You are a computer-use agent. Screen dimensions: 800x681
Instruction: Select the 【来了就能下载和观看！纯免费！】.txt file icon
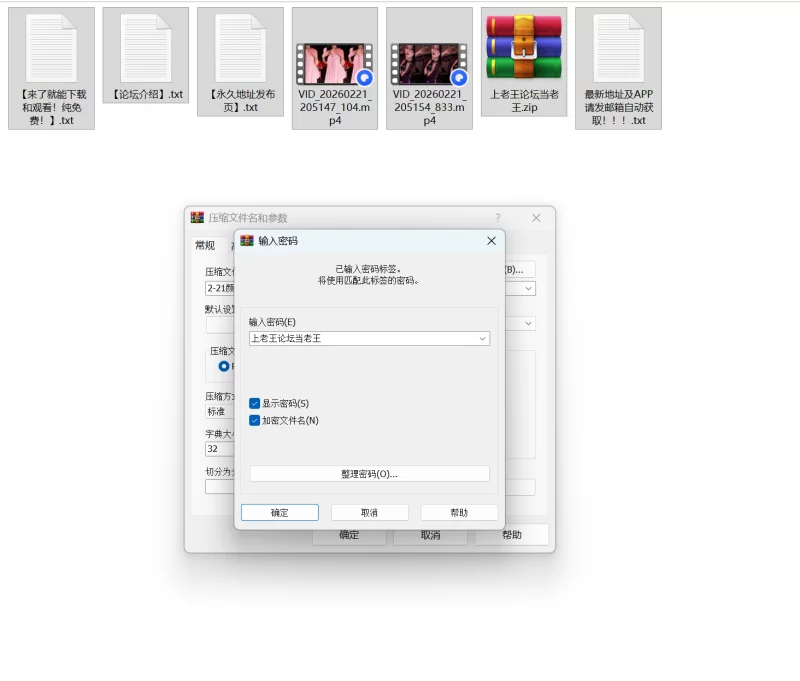(x=52, y=49)
